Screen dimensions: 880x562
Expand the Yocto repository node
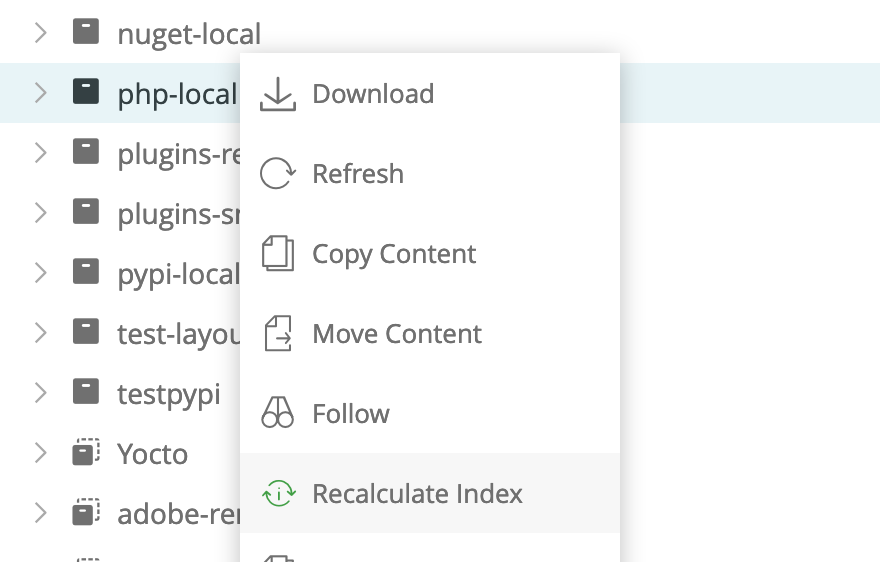coord(41,454)
